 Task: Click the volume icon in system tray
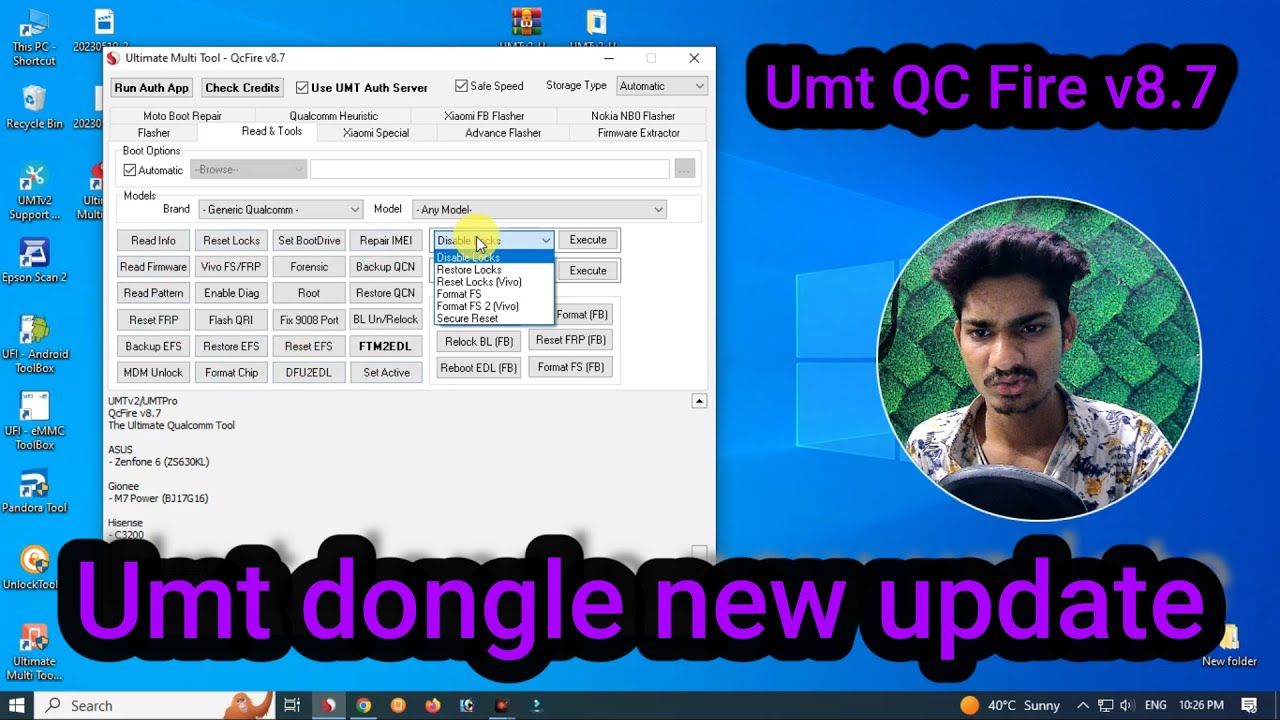[x=1127, y=705]
